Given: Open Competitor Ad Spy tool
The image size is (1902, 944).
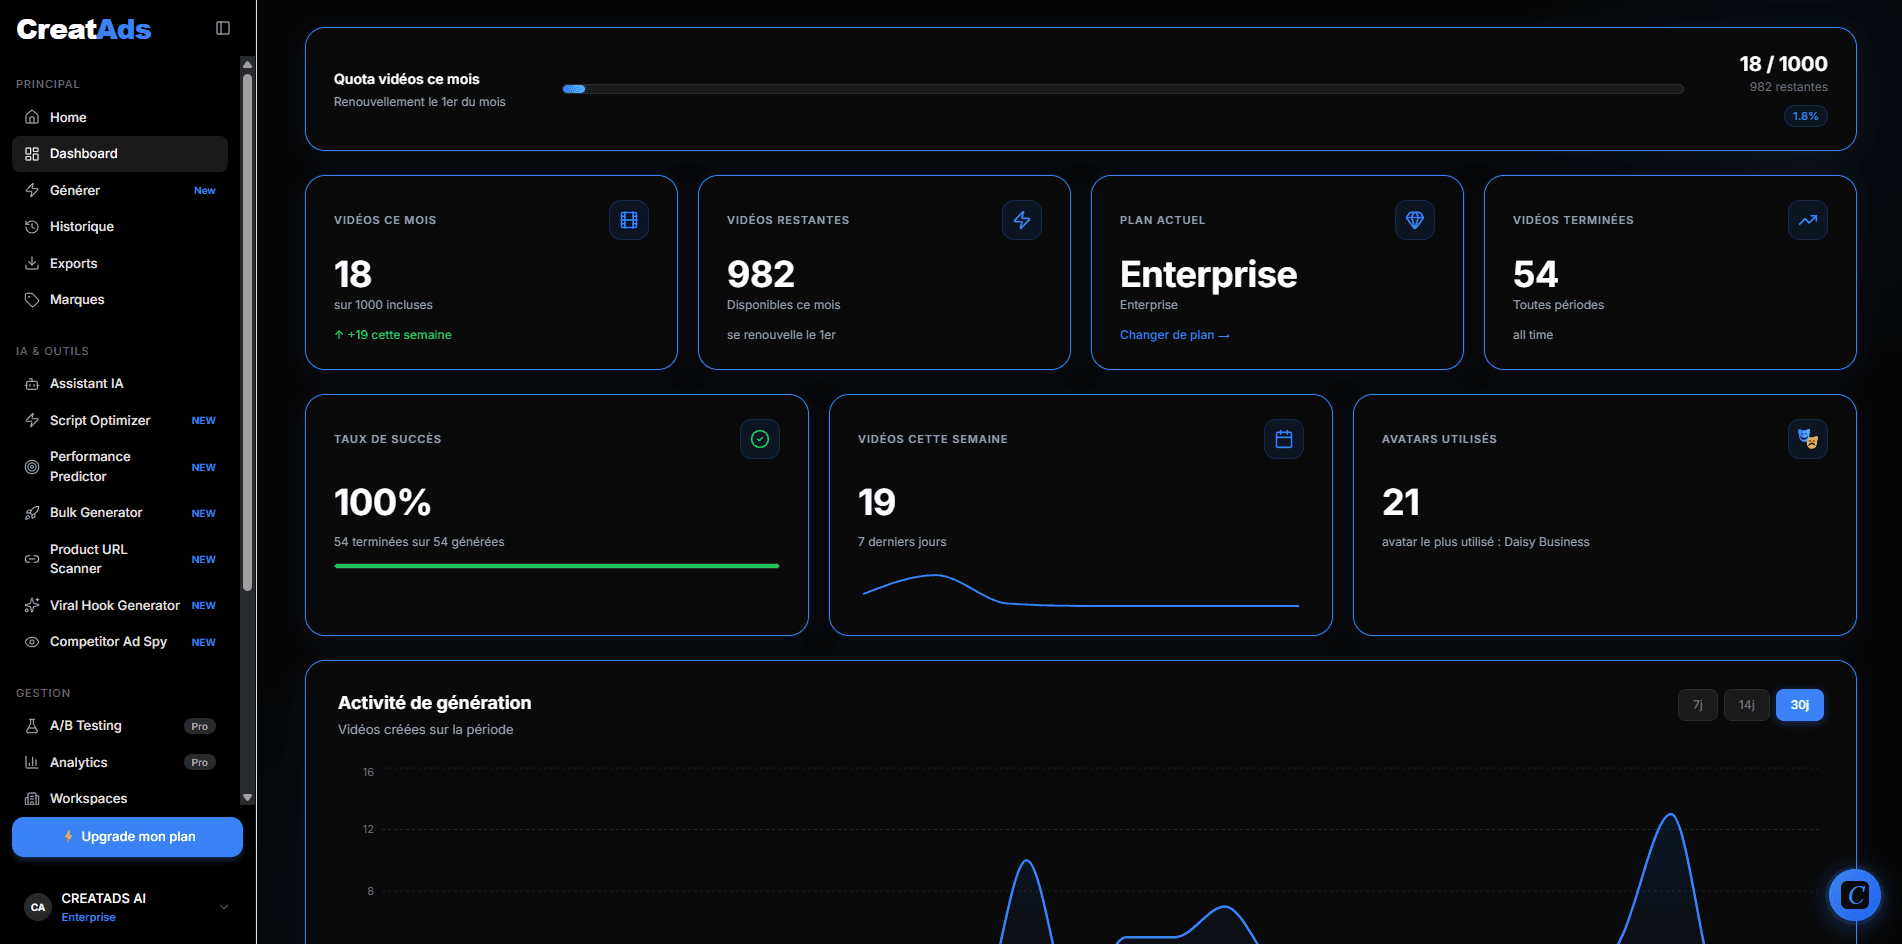Looking at the screenshot, I should (x=120, y=642).
